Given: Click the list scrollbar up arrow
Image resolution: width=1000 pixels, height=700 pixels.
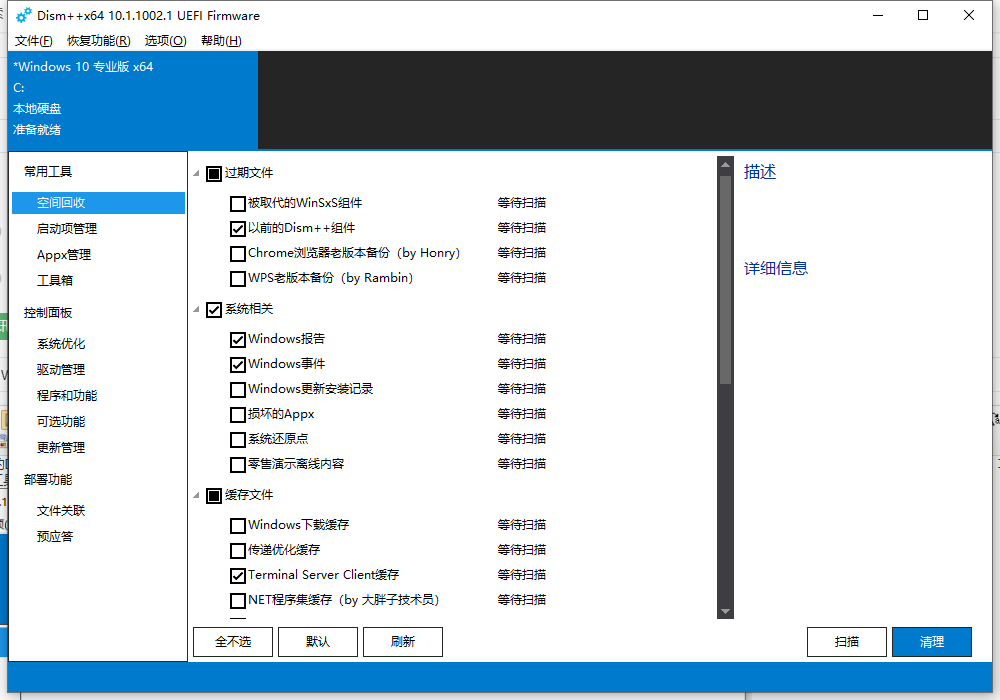Looking at the screenshot, I should point(725,165).
